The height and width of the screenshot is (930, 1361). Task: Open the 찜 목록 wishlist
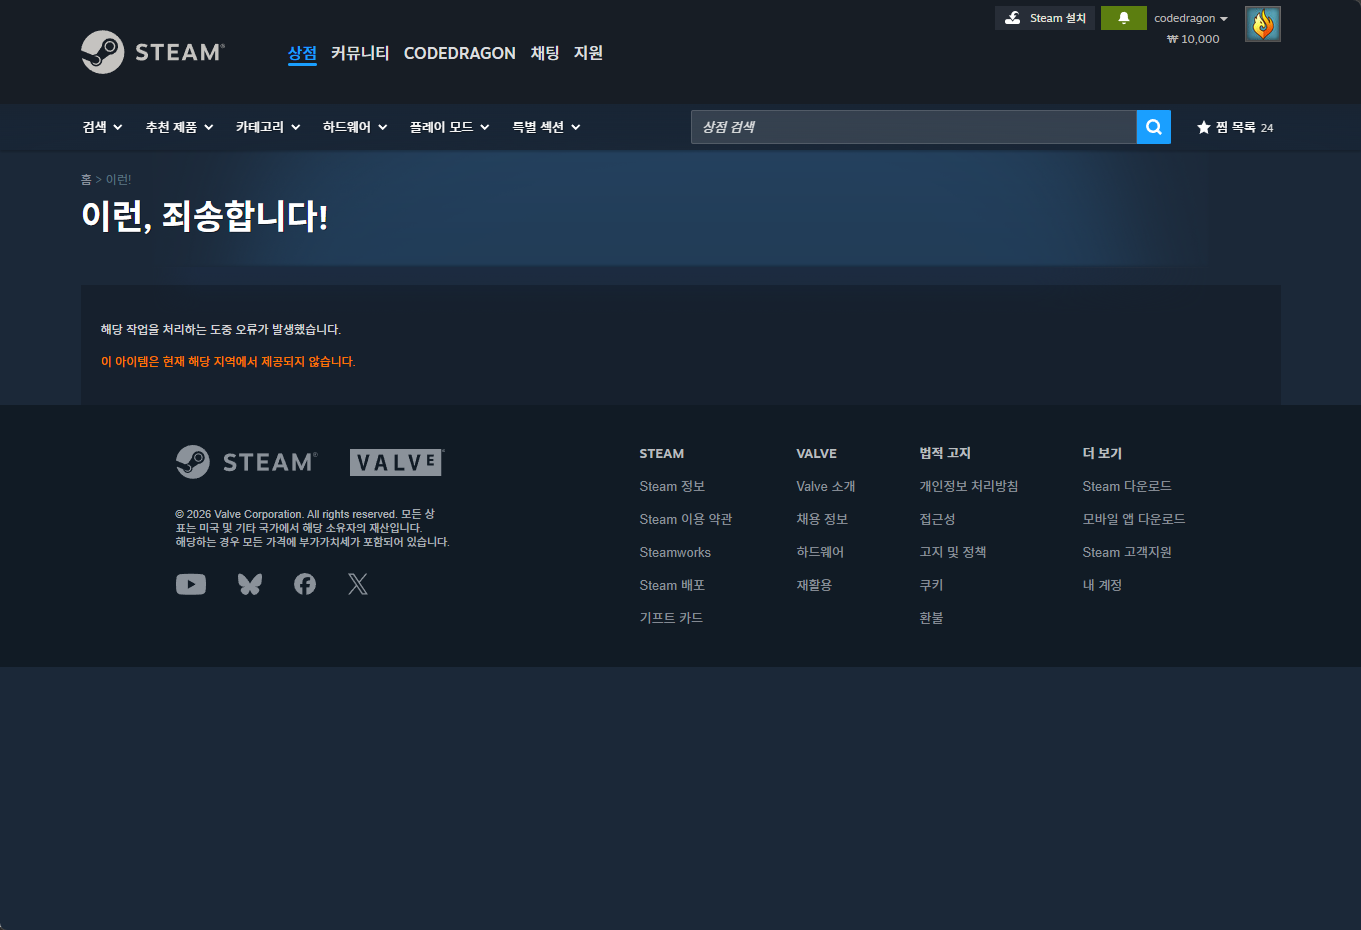[x=1235, y=127]
